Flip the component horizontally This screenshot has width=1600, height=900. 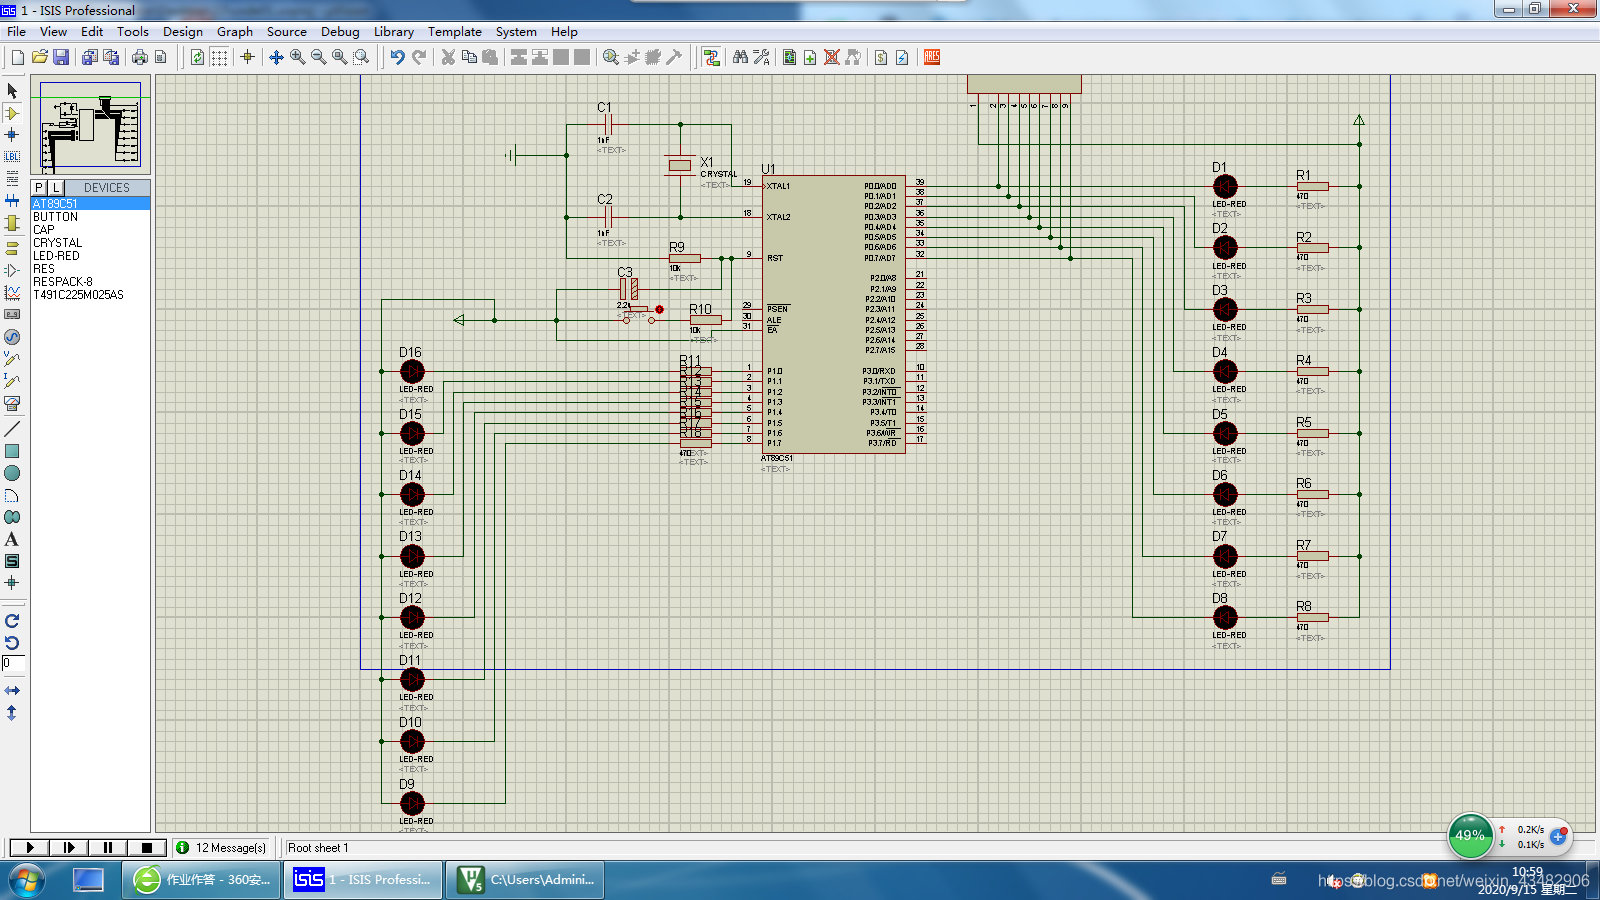click(x=12, y=691)
